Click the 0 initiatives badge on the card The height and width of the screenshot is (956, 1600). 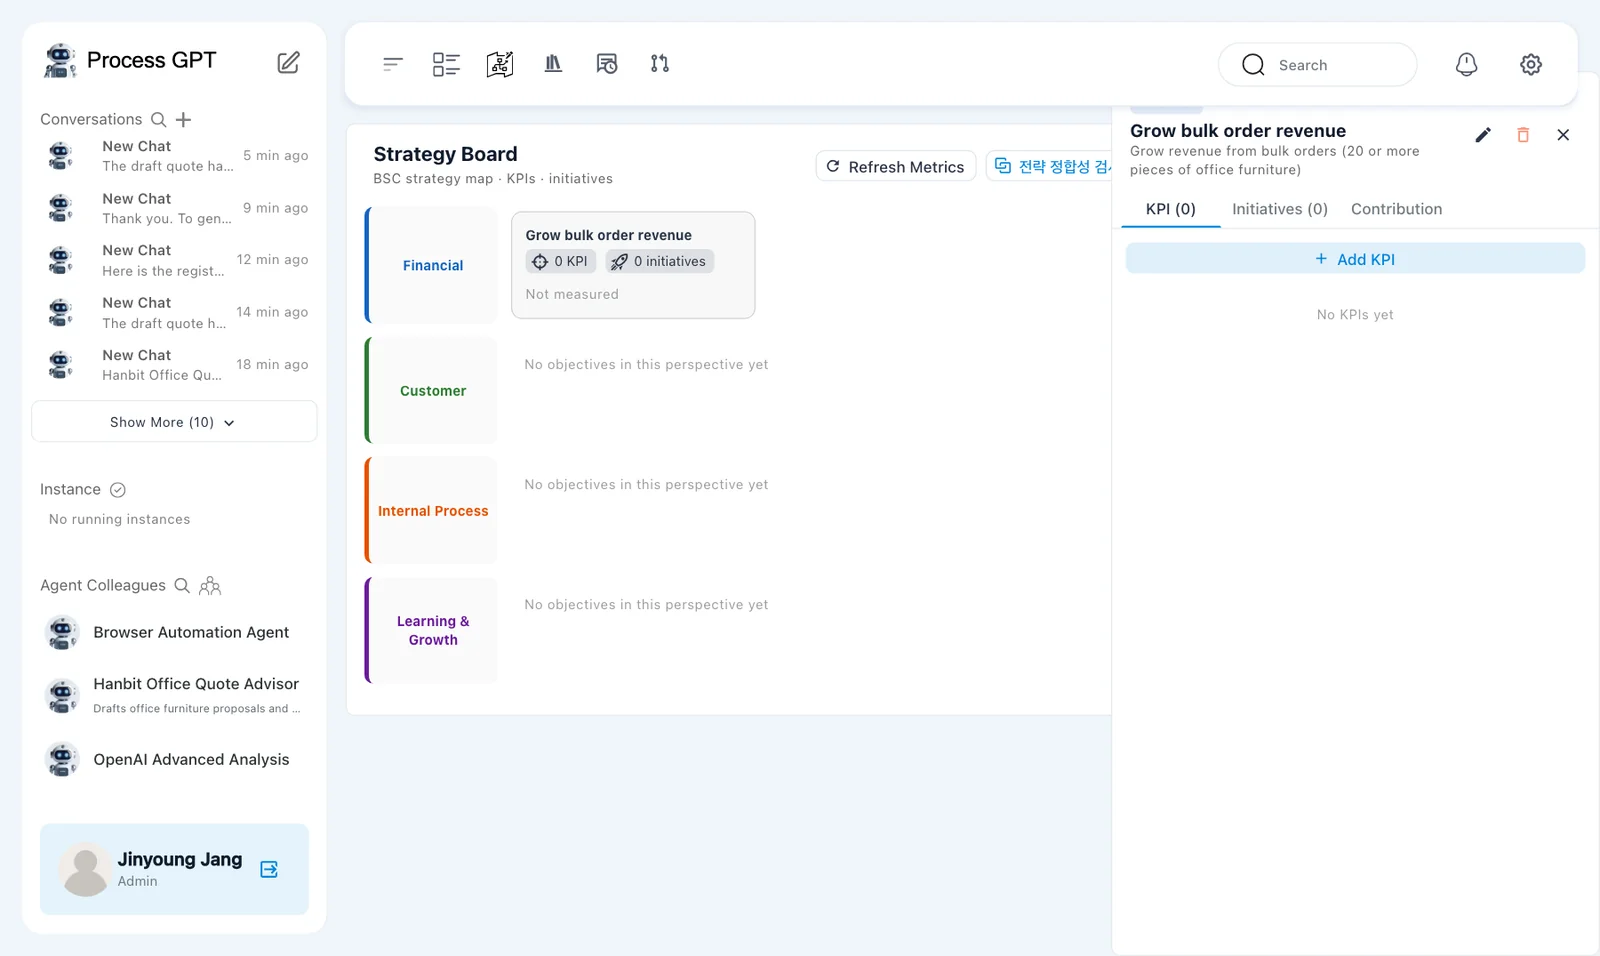pyautogui.click(x=659, y=262)
